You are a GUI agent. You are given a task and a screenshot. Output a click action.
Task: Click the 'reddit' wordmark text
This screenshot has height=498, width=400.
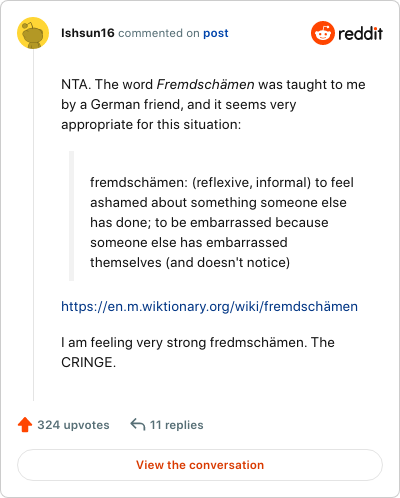[360, 33]
